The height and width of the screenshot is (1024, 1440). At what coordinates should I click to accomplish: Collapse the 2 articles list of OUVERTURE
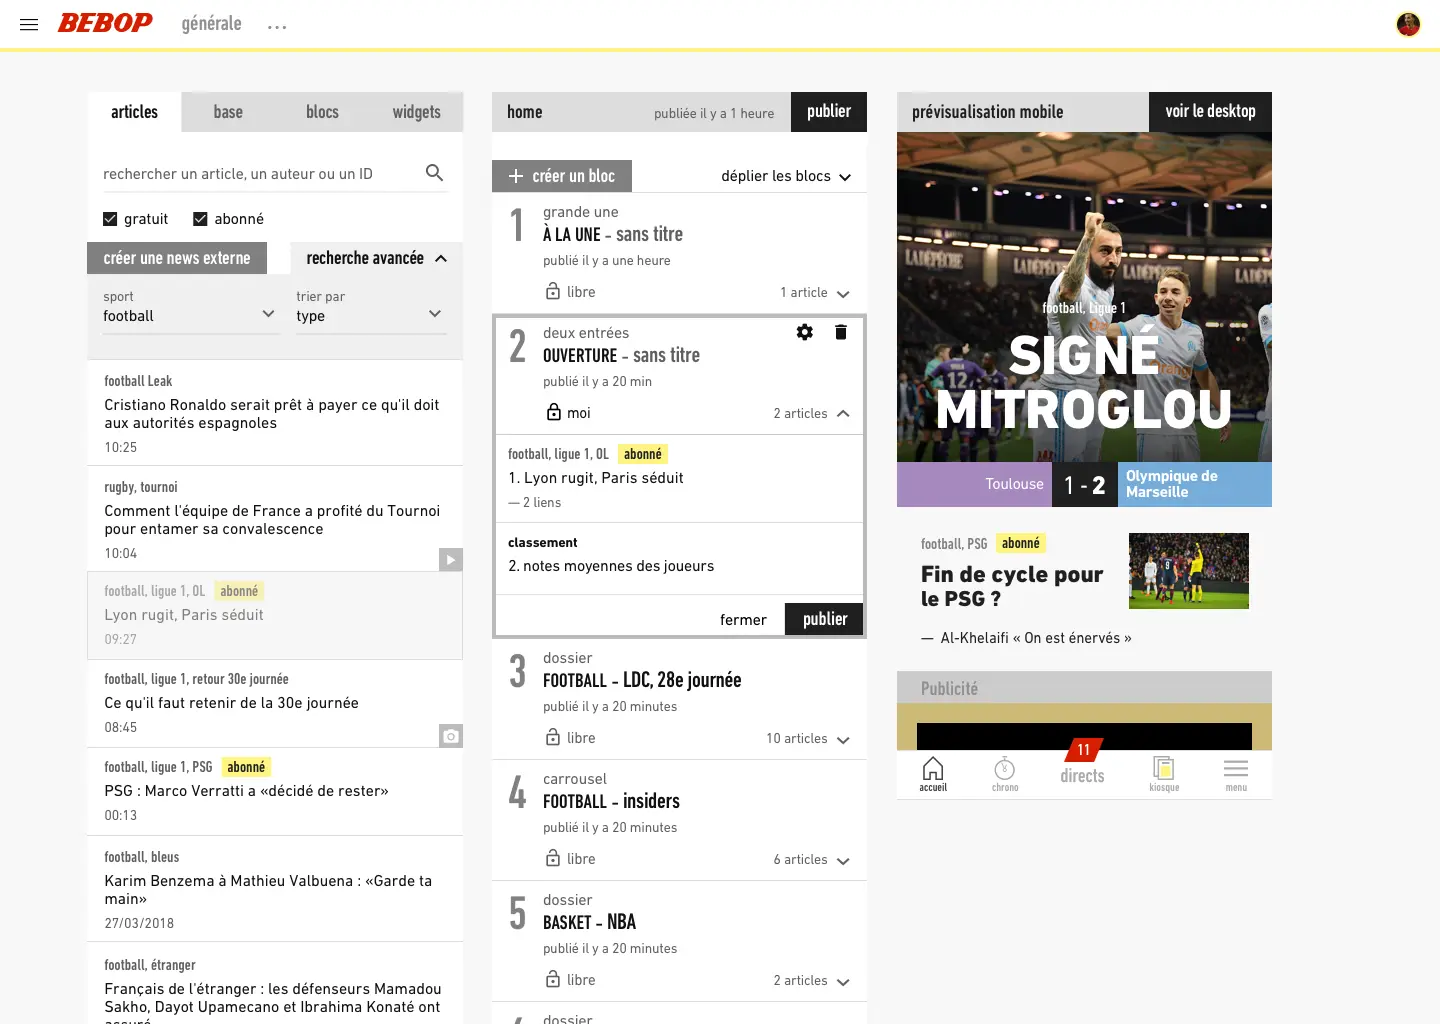tap(812, 413)
